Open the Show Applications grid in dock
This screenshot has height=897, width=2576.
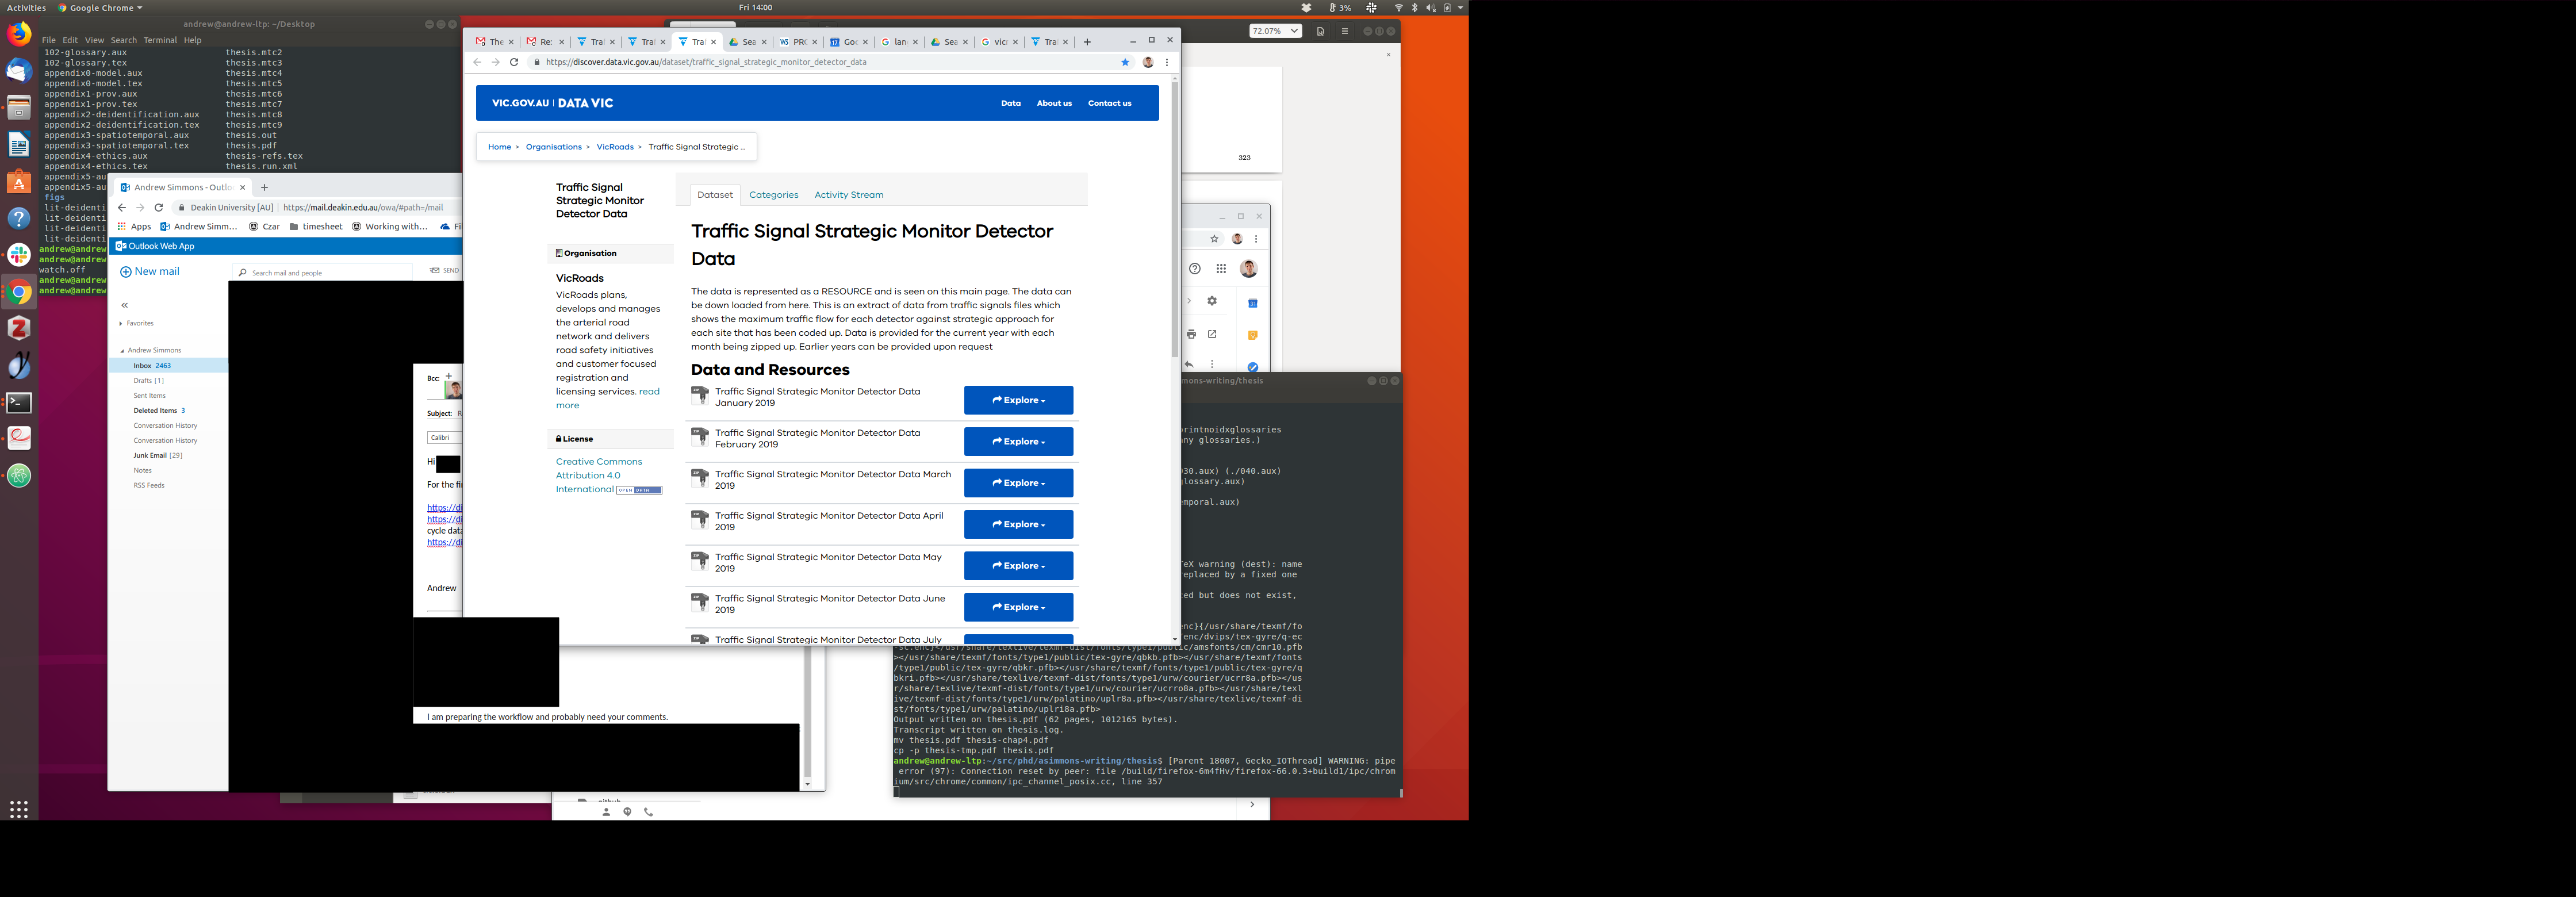point(19,809)
